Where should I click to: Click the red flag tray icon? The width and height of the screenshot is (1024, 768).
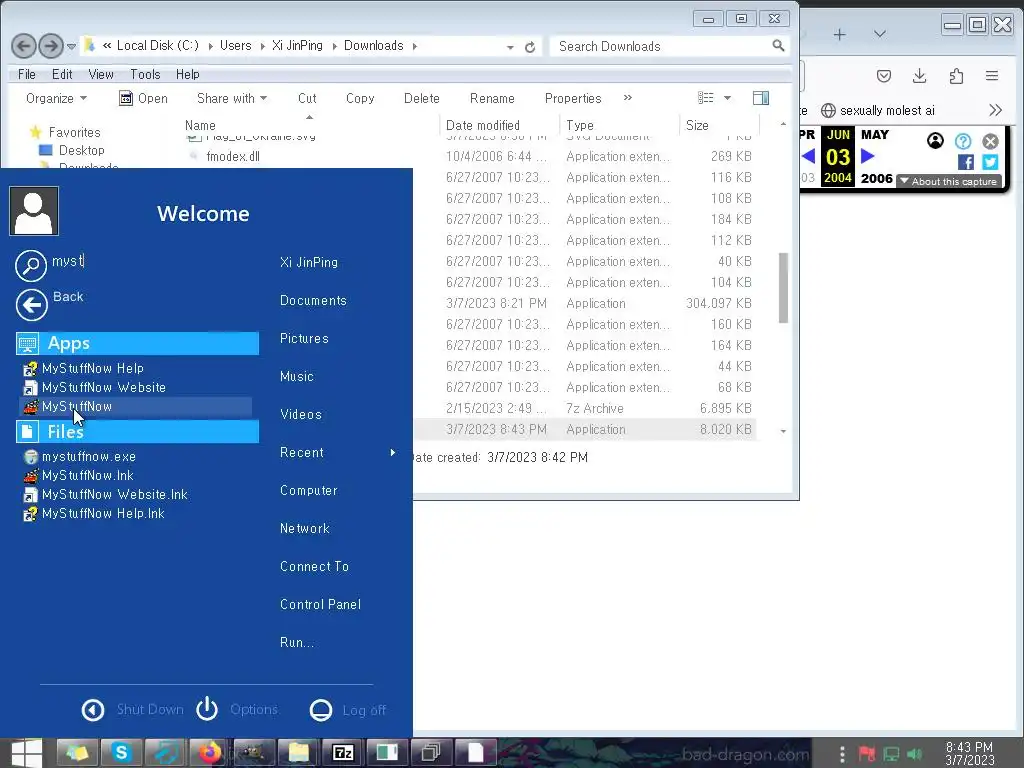[x=867, y=754]
